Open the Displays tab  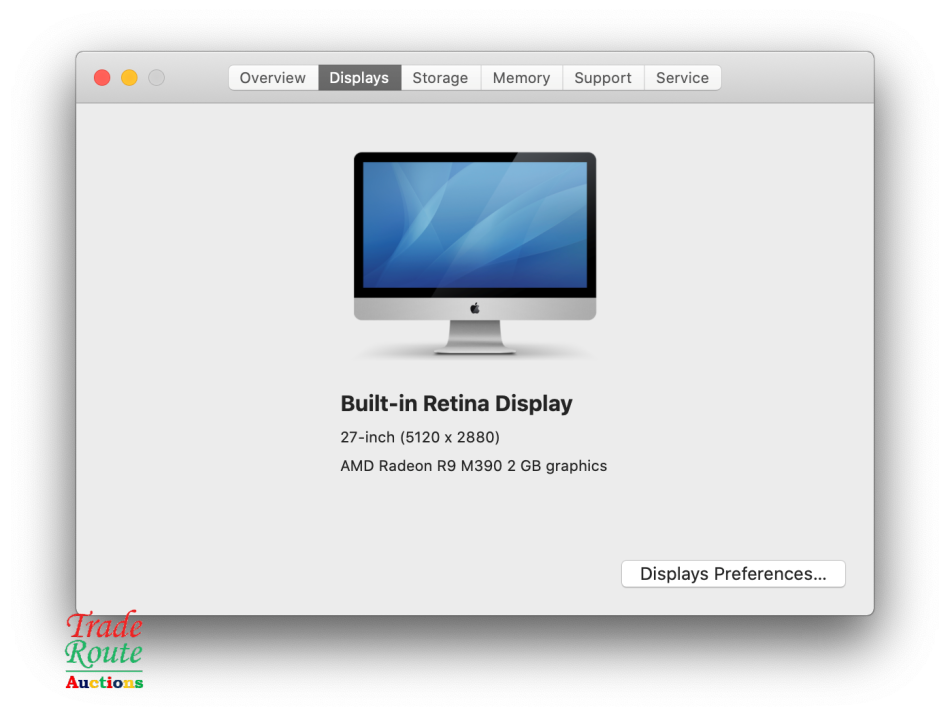point(359,77)
